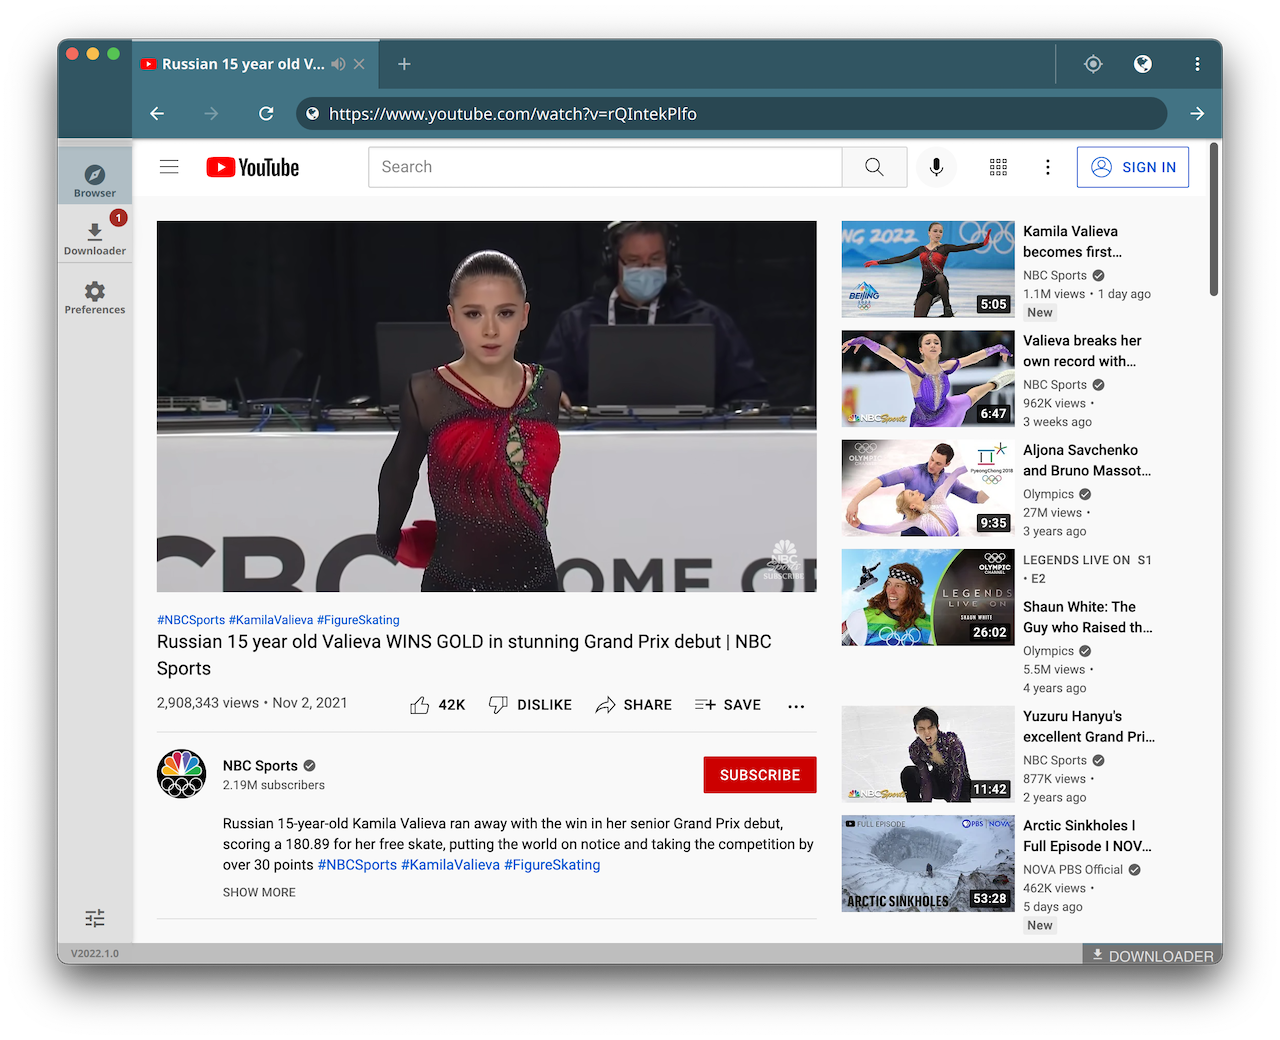This screenshot has height=1040, width=1280.
Task: Go forward with the grayed arrow
Action: pyautogui.click(x=211, y=114)
